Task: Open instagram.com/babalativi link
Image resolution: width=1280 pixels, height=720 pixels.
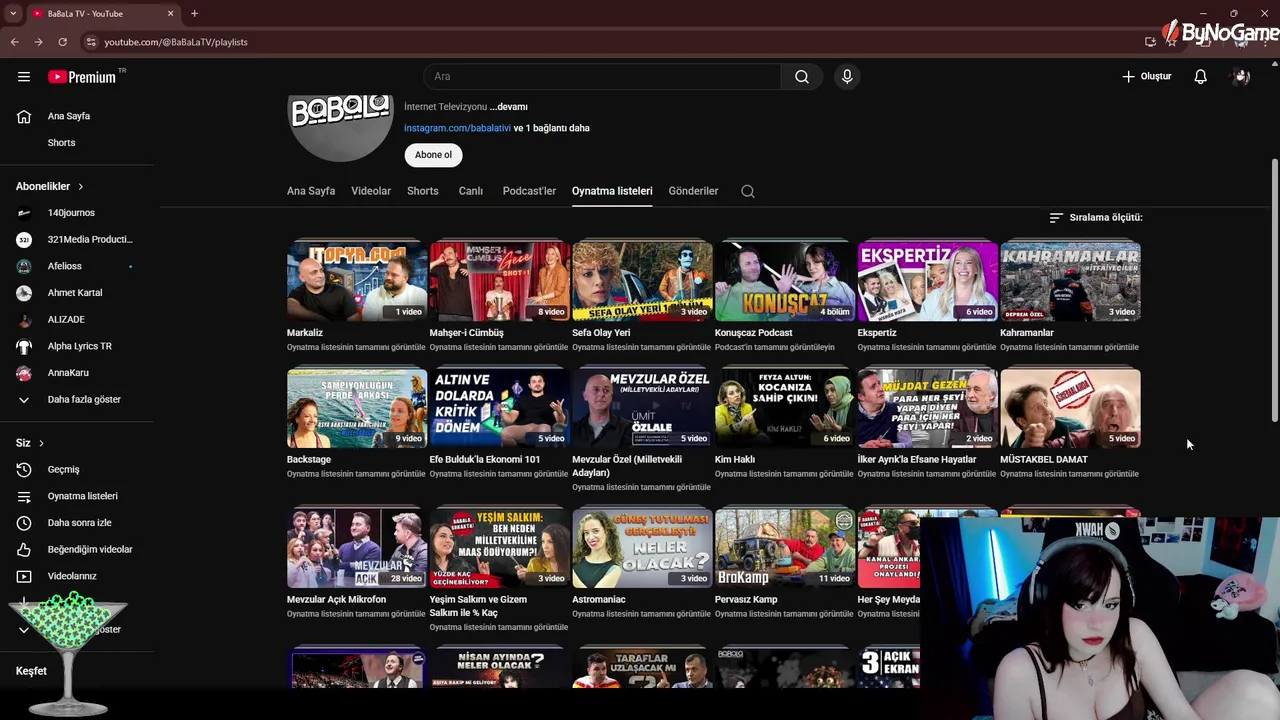Action: 457,128
